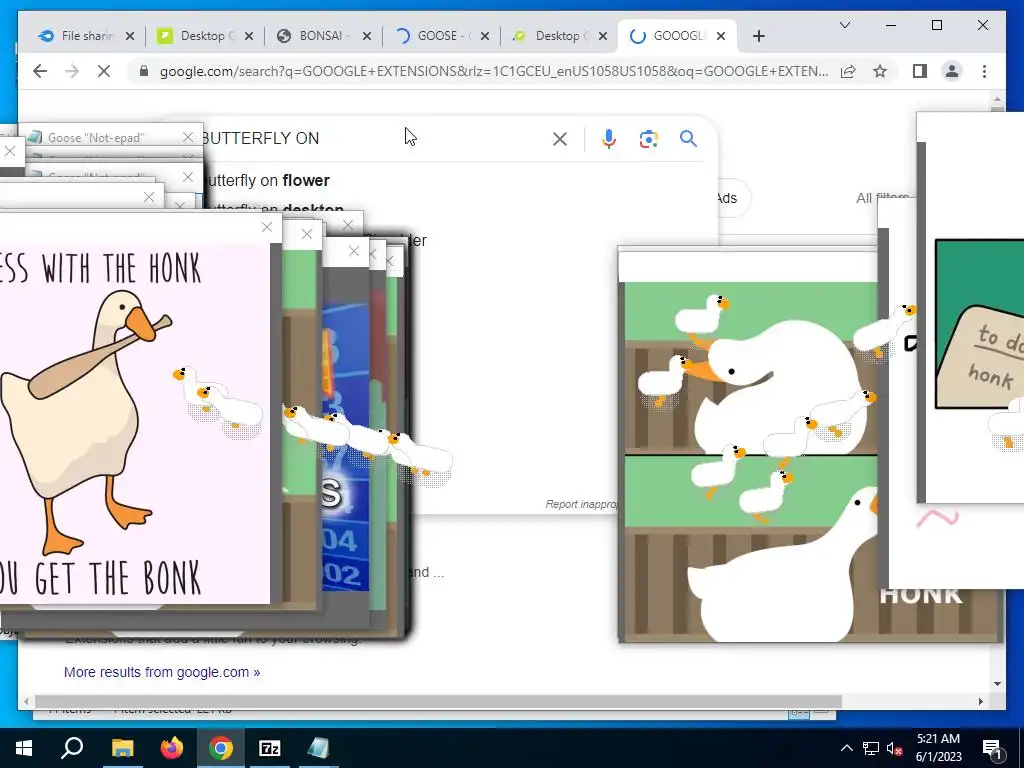The height and width of the screenshot is (768, 1024).
Task: Open File Explorer from taskbar
Action: point(122,748)
